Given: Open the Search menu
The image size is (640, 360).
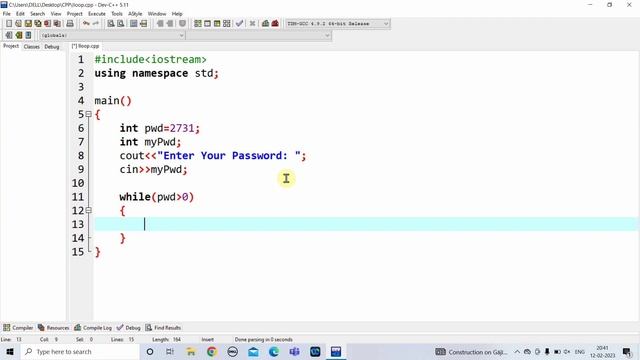Looking at the screenshot, I should point(38,14).
